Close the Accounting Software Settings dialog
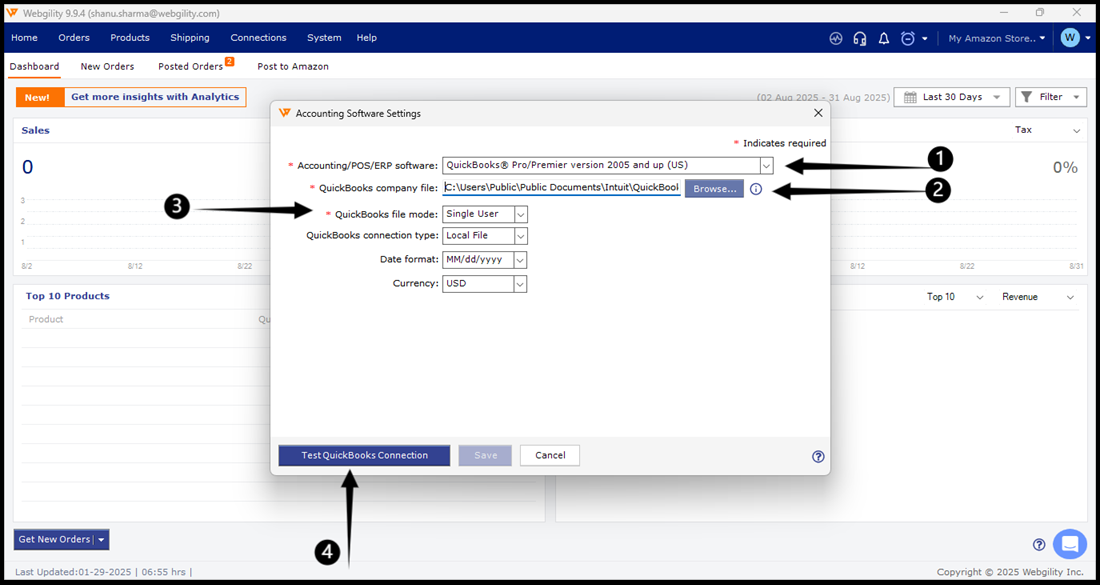 pyautogui.click(x=818, y=113)
